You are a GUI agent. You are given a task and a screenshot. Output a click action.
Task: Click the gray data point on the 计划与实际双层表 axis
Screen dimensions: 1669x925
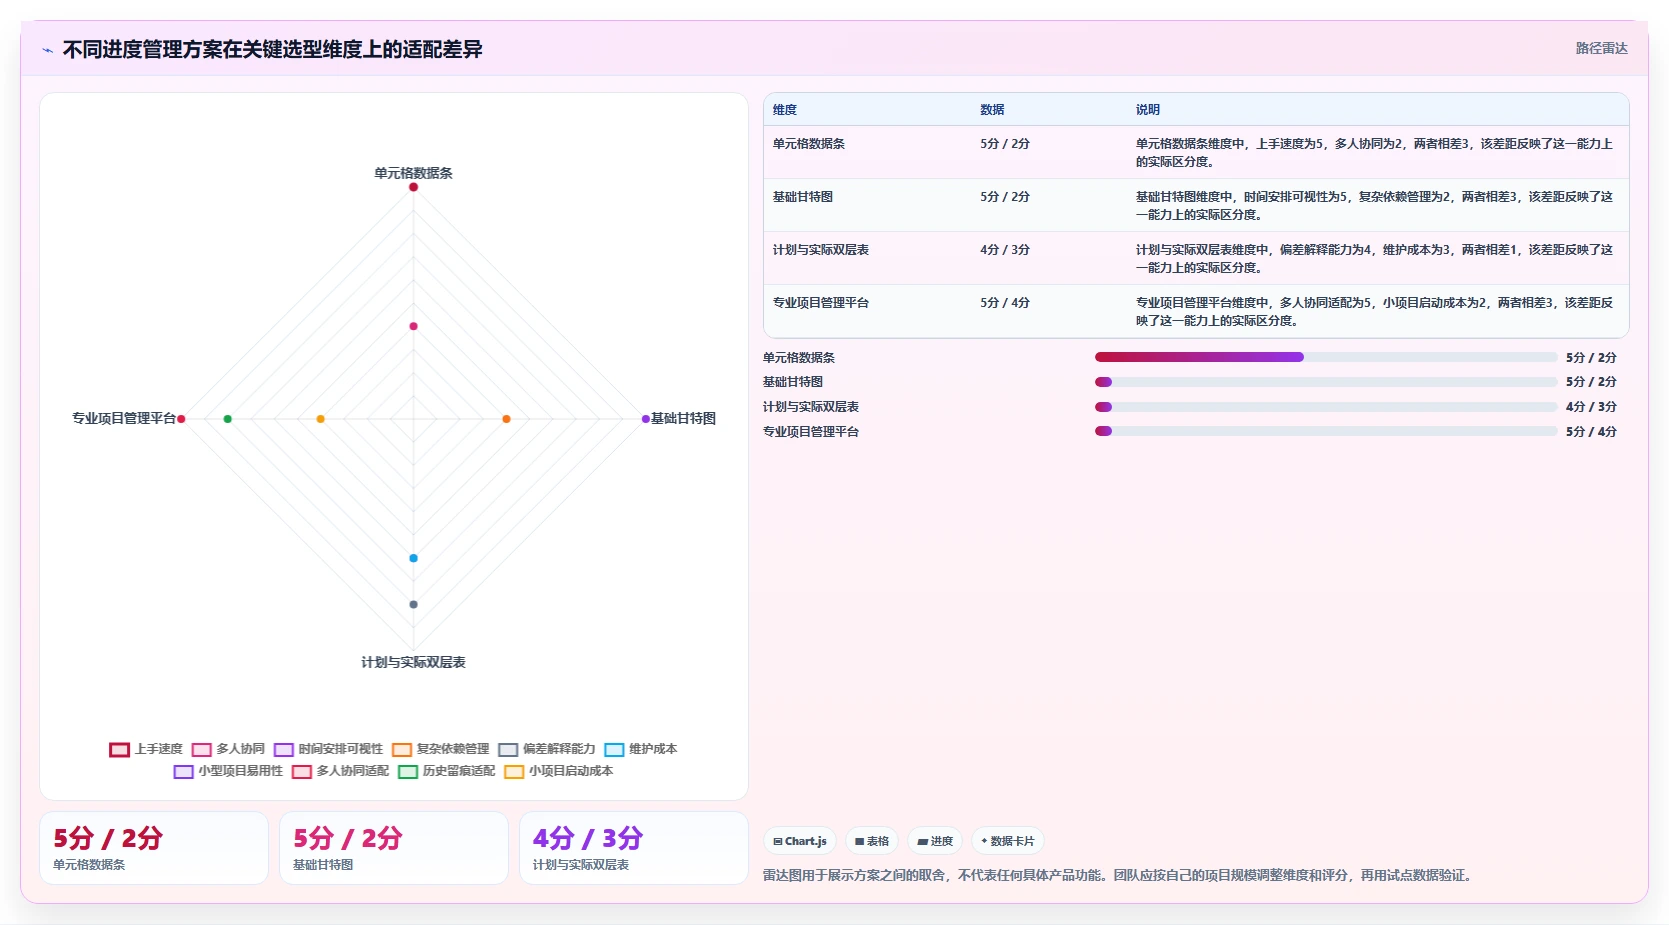[413, 604]
